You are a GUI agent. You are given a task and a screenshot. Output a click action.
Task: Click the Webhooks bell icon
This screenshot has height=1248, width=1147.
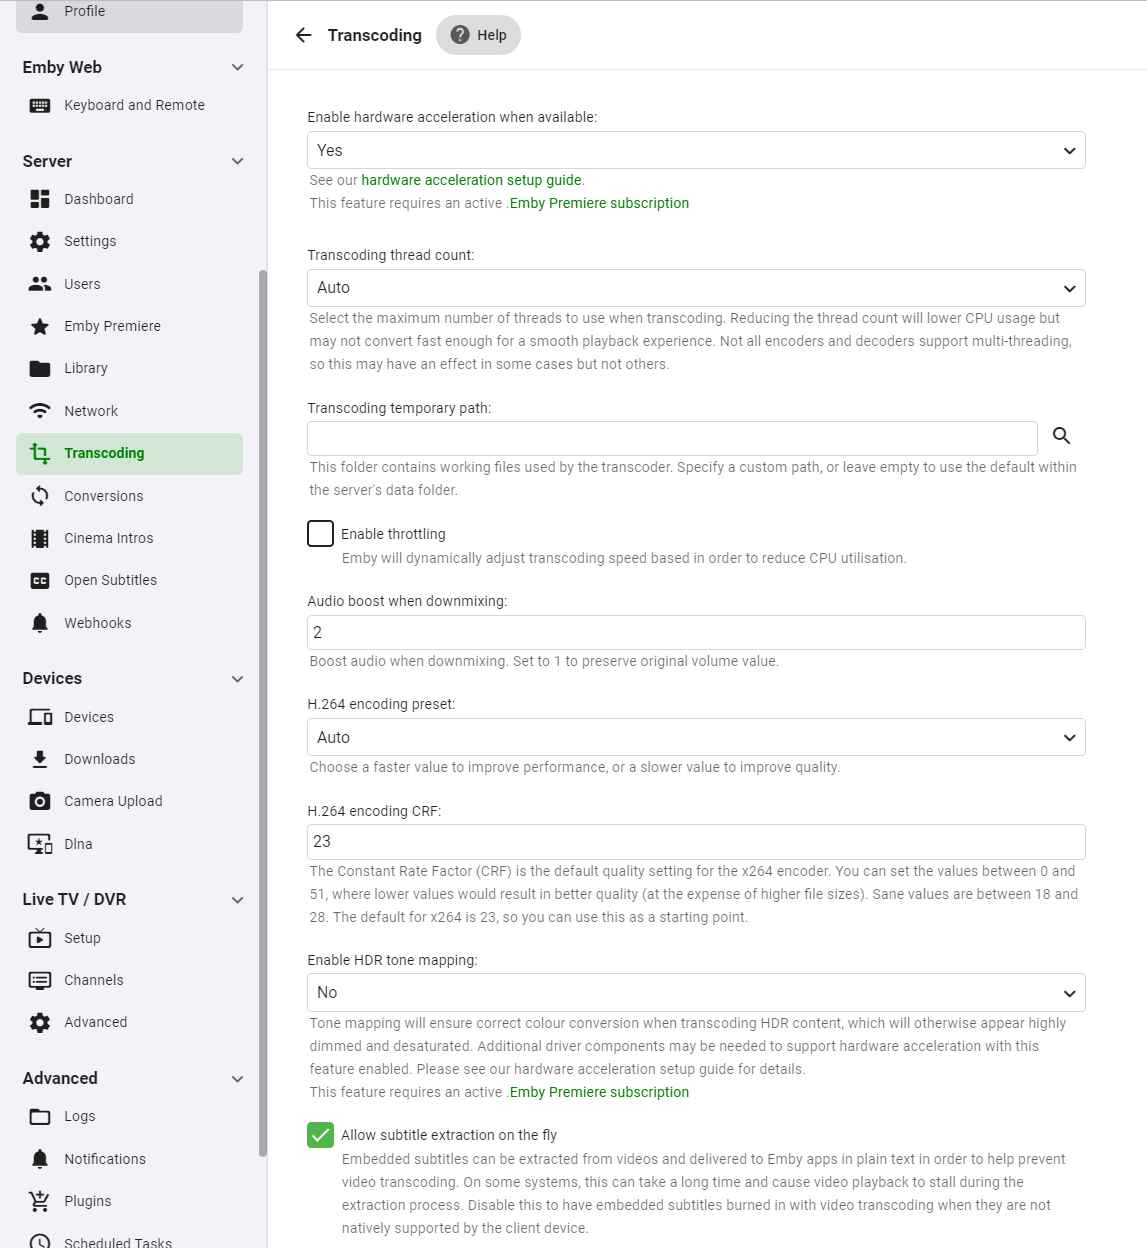point(40,623)
